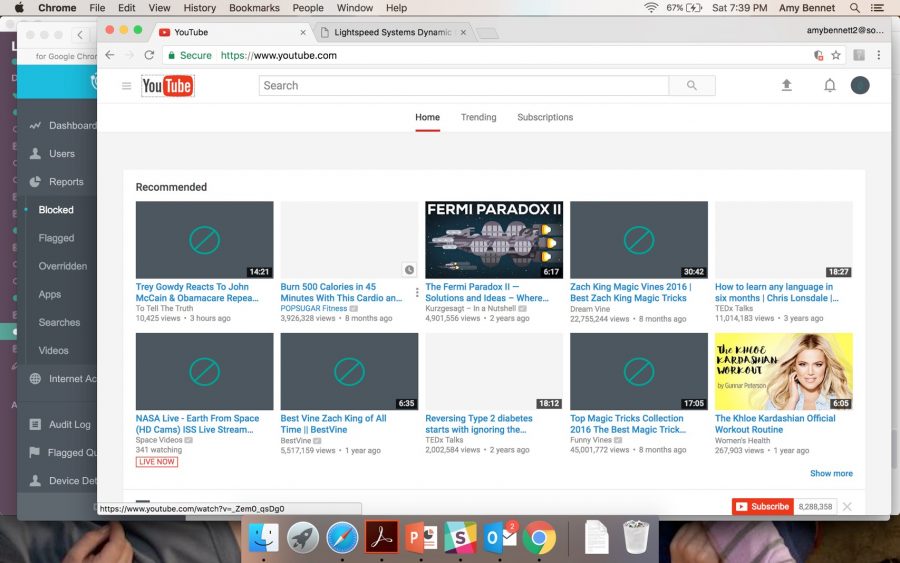
Task: Switch to the Lightspeed Systems Dynamic tab
Action: click(393, 33)
